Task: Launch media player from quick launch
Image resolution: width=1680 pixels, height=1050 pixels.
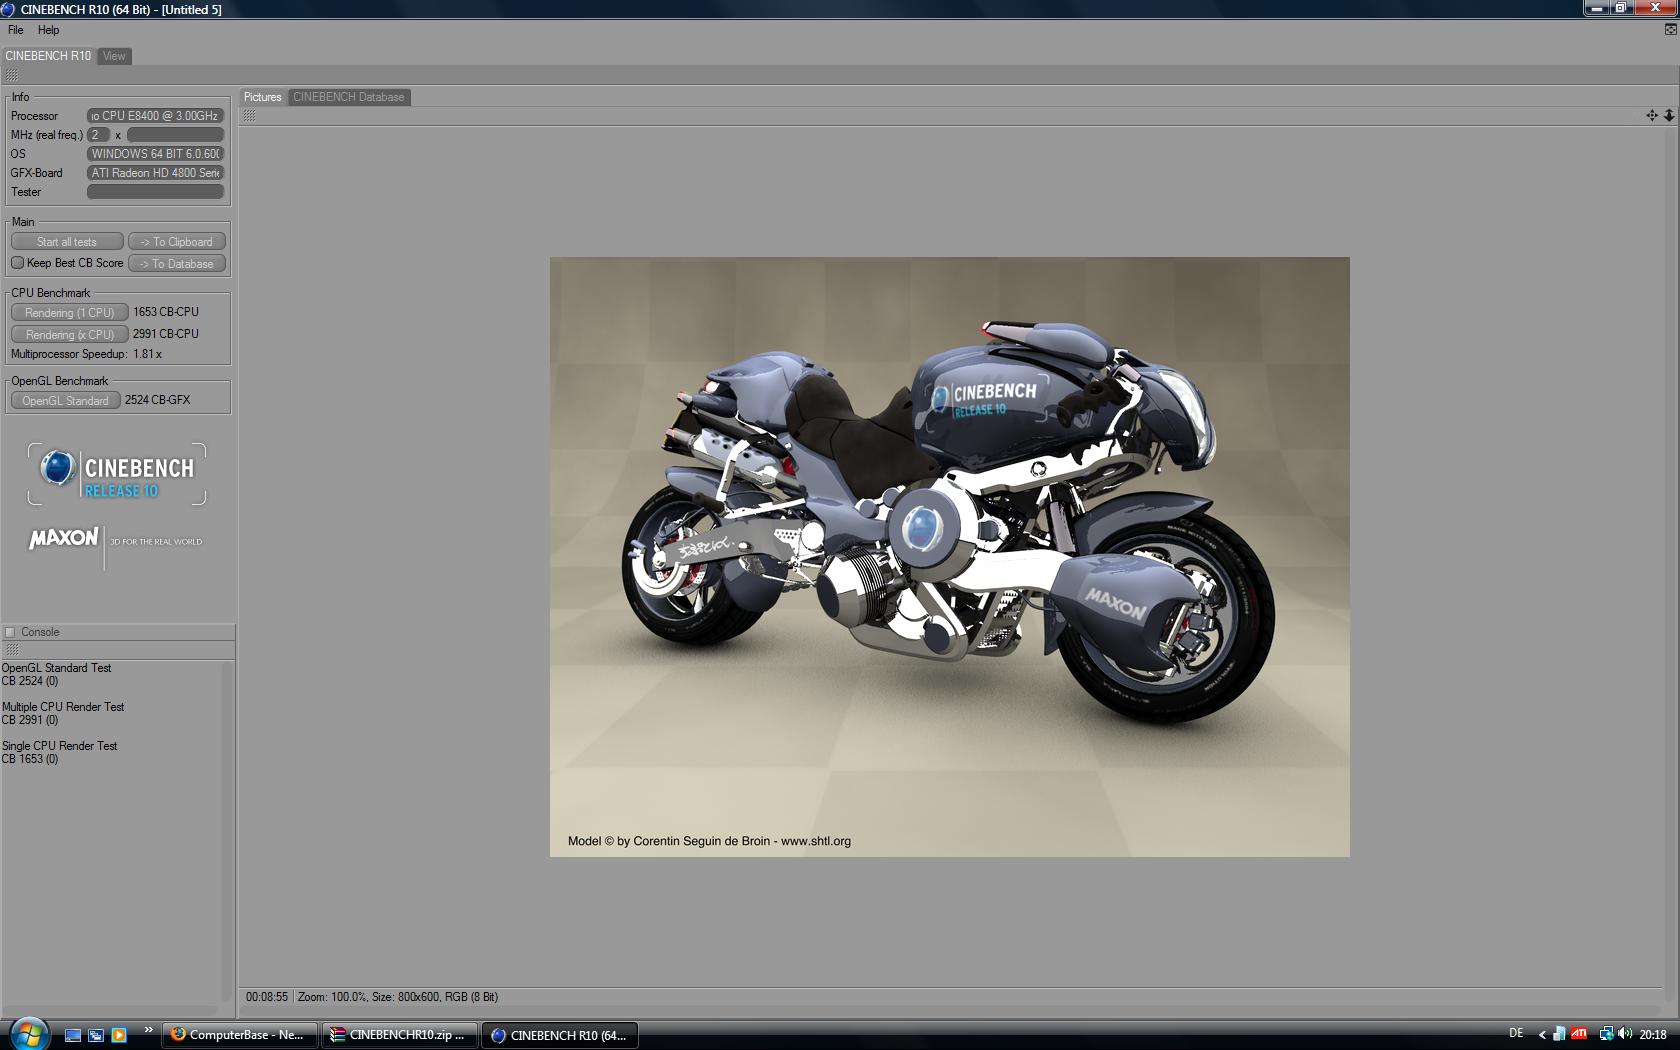Action: (x=119, y=1035)
